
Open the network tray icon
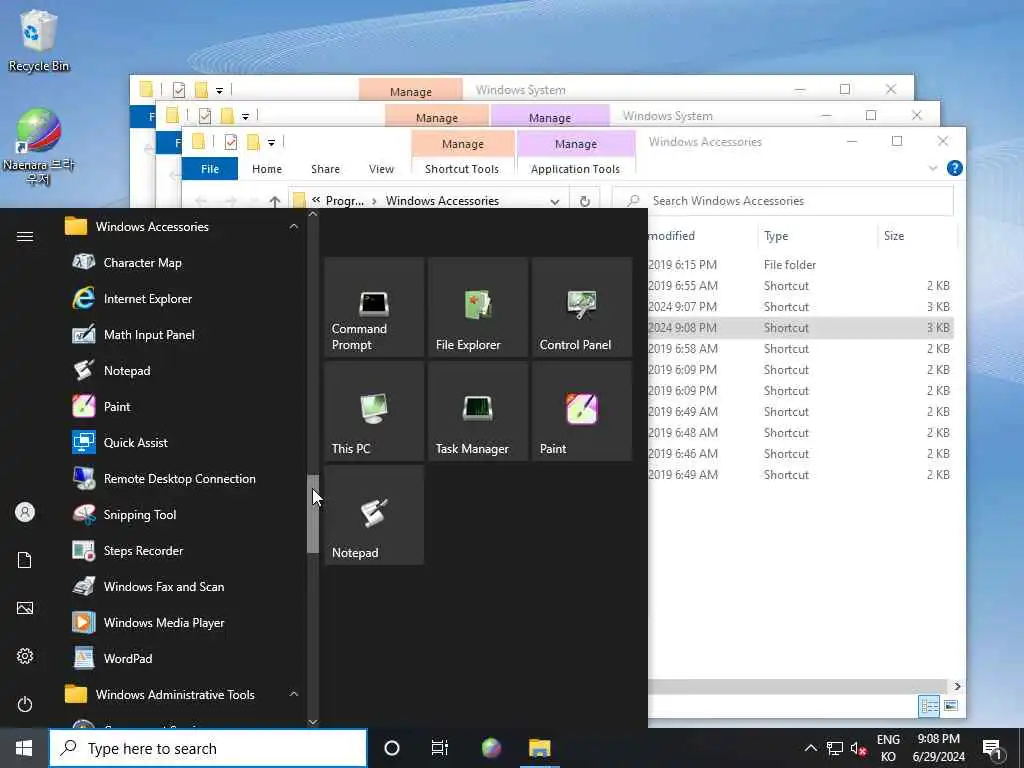834,748
